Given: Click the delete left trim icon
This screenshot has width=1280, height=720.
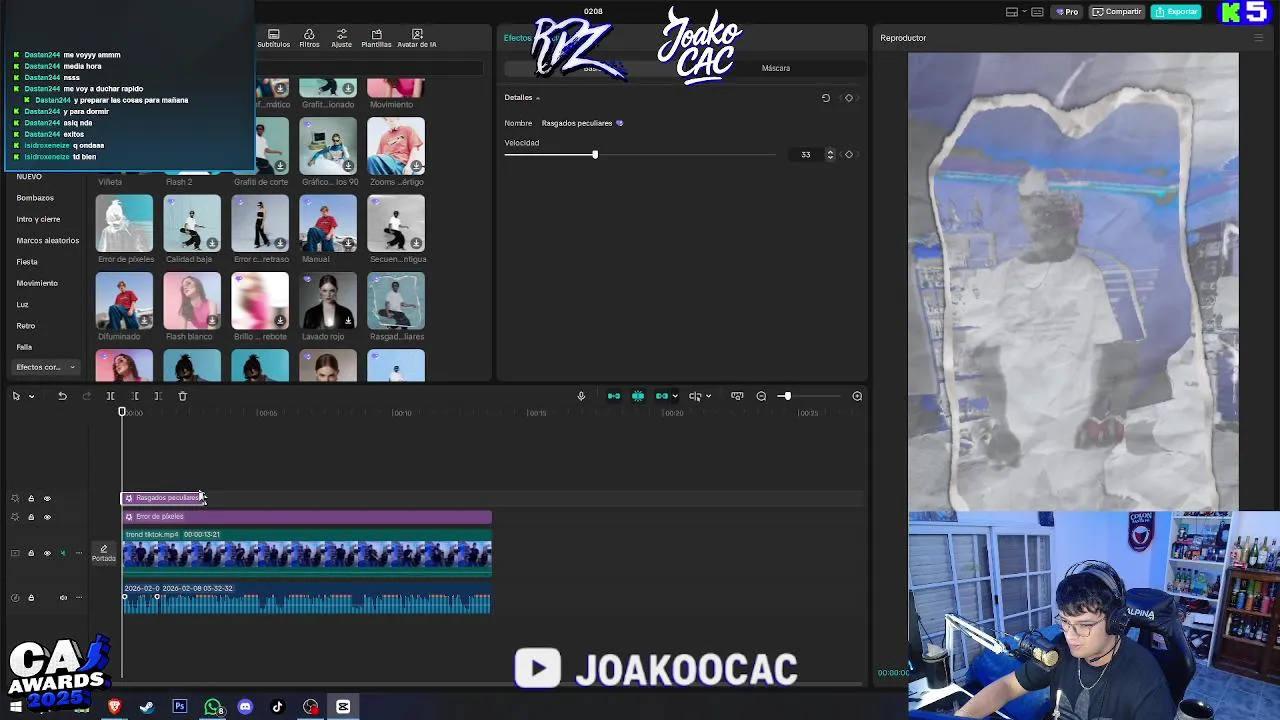Looking at the screenshot, I should click(135, 396).
